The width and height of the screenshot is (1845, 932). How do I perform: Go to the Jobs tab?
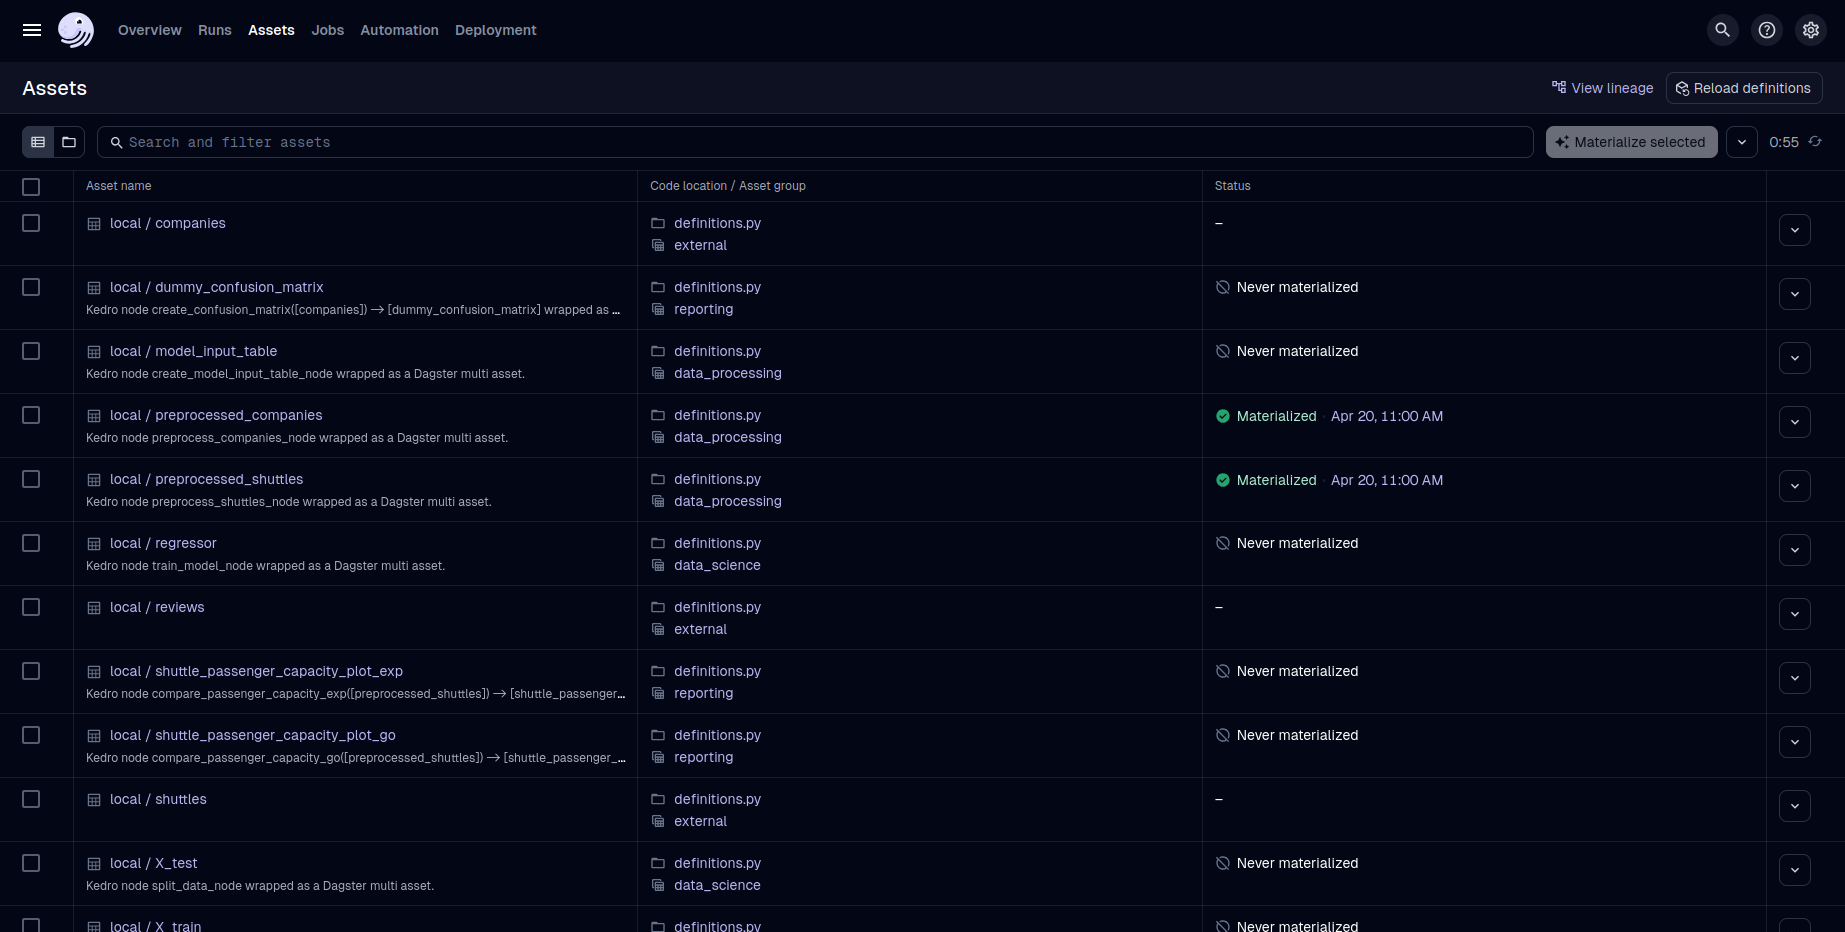point(328,30)
